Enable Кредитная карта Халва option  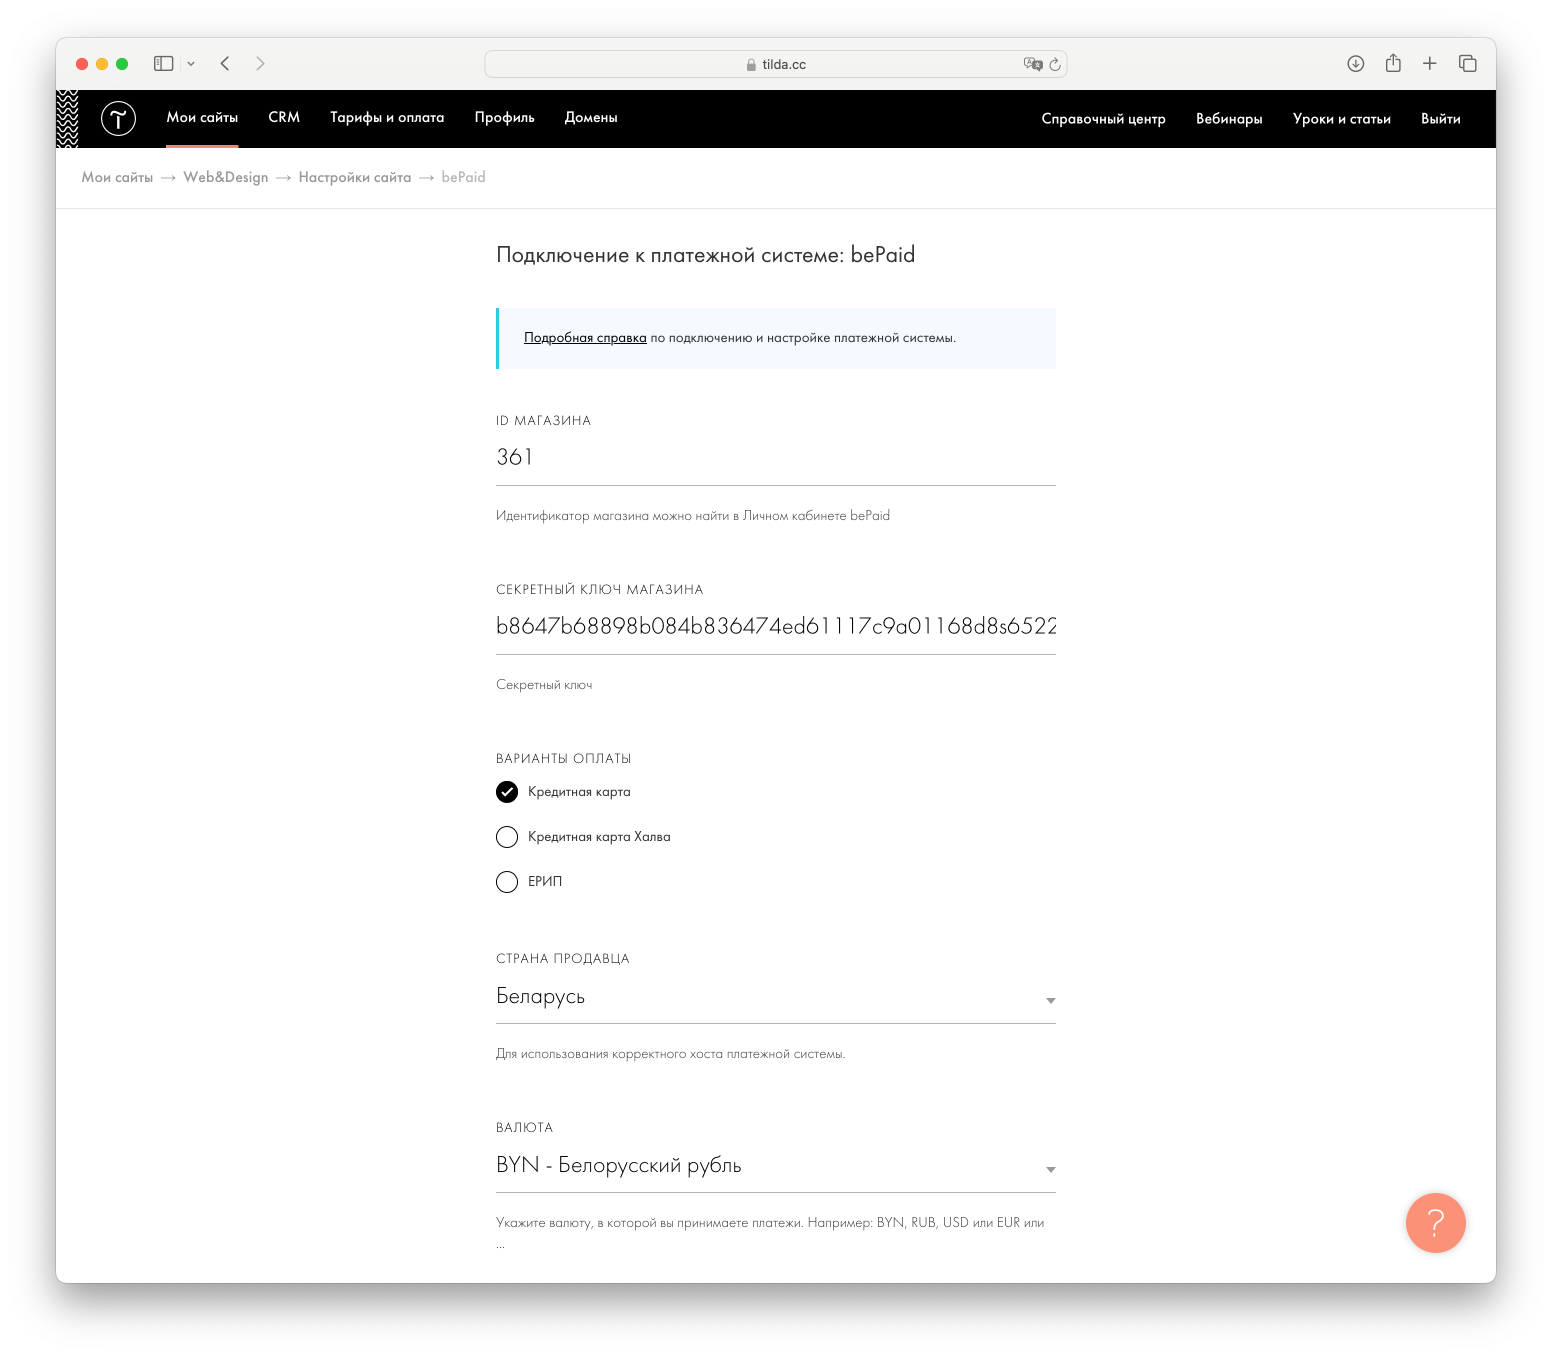point(507,837)
